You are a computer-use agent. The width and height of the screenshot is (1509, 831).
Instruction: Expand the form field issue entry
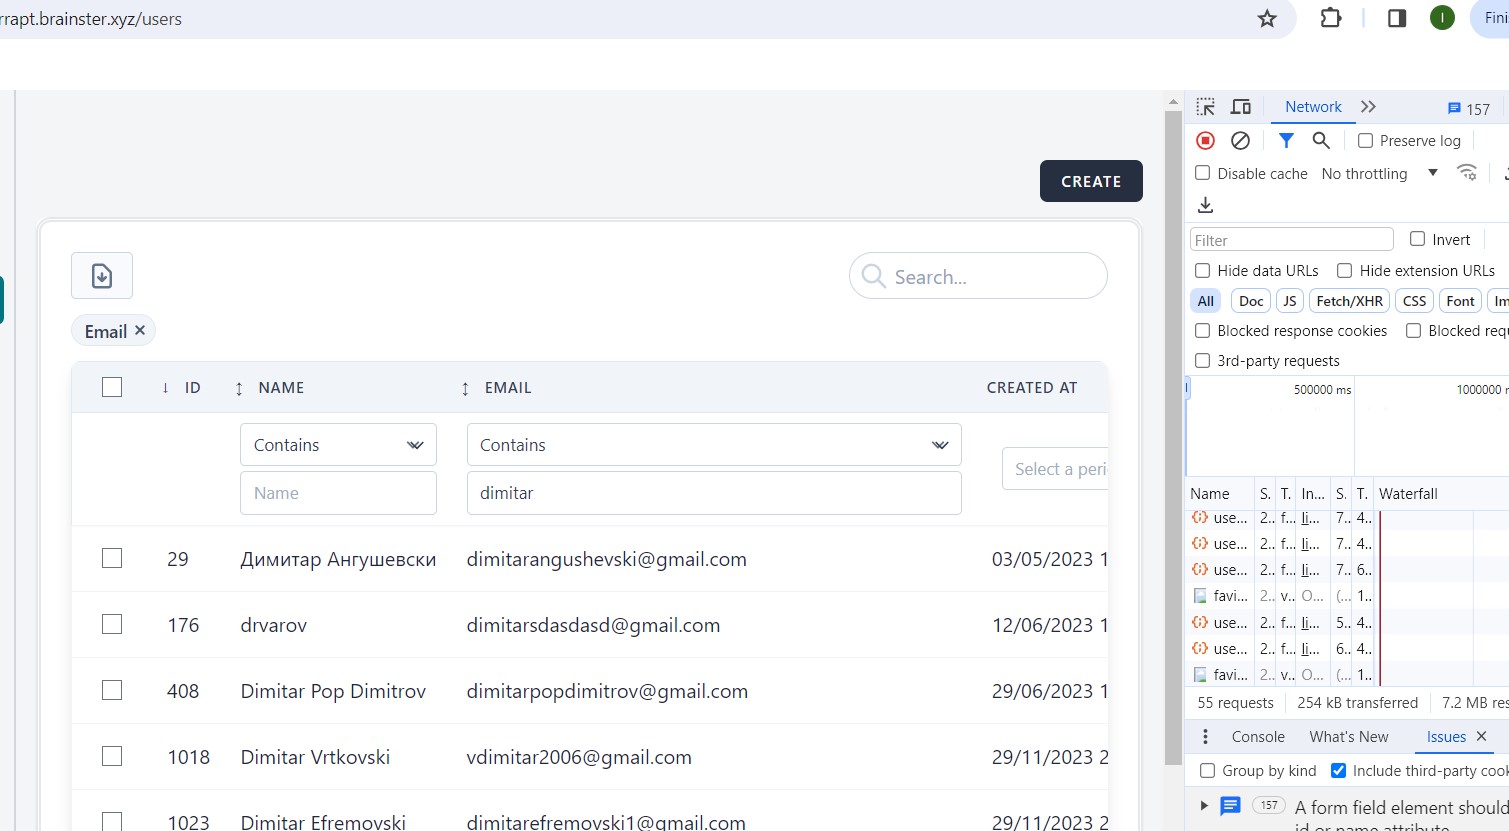click(x=1204, y=806)
